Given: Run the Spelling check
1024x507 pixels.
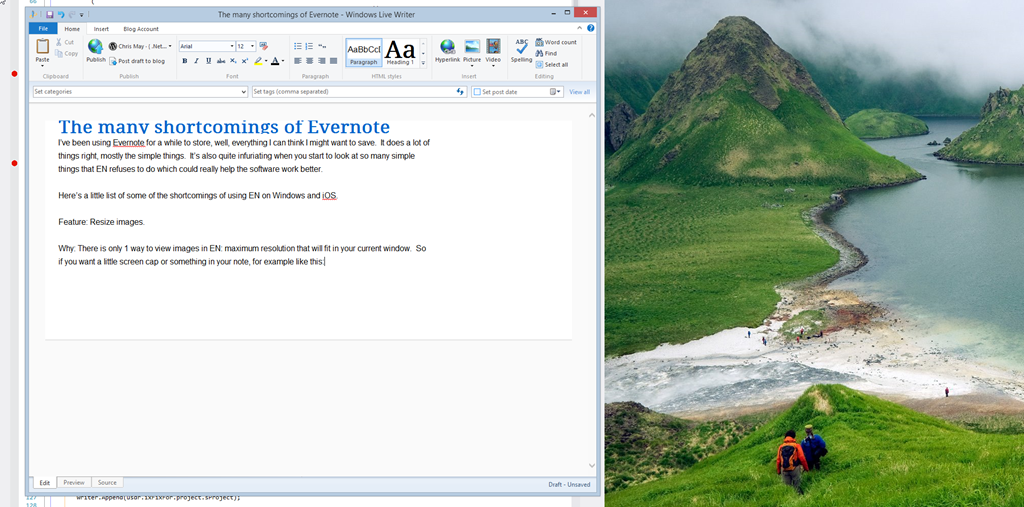Looking at the screenshot, I should 521,50.
